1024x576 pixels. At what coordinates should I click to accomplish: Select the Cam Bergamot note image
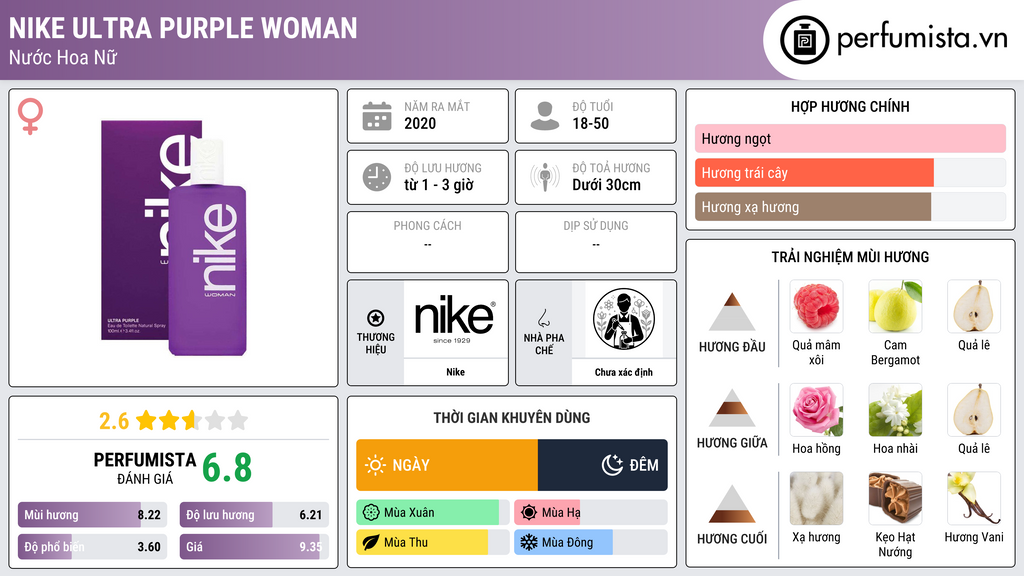pos(895,306)
